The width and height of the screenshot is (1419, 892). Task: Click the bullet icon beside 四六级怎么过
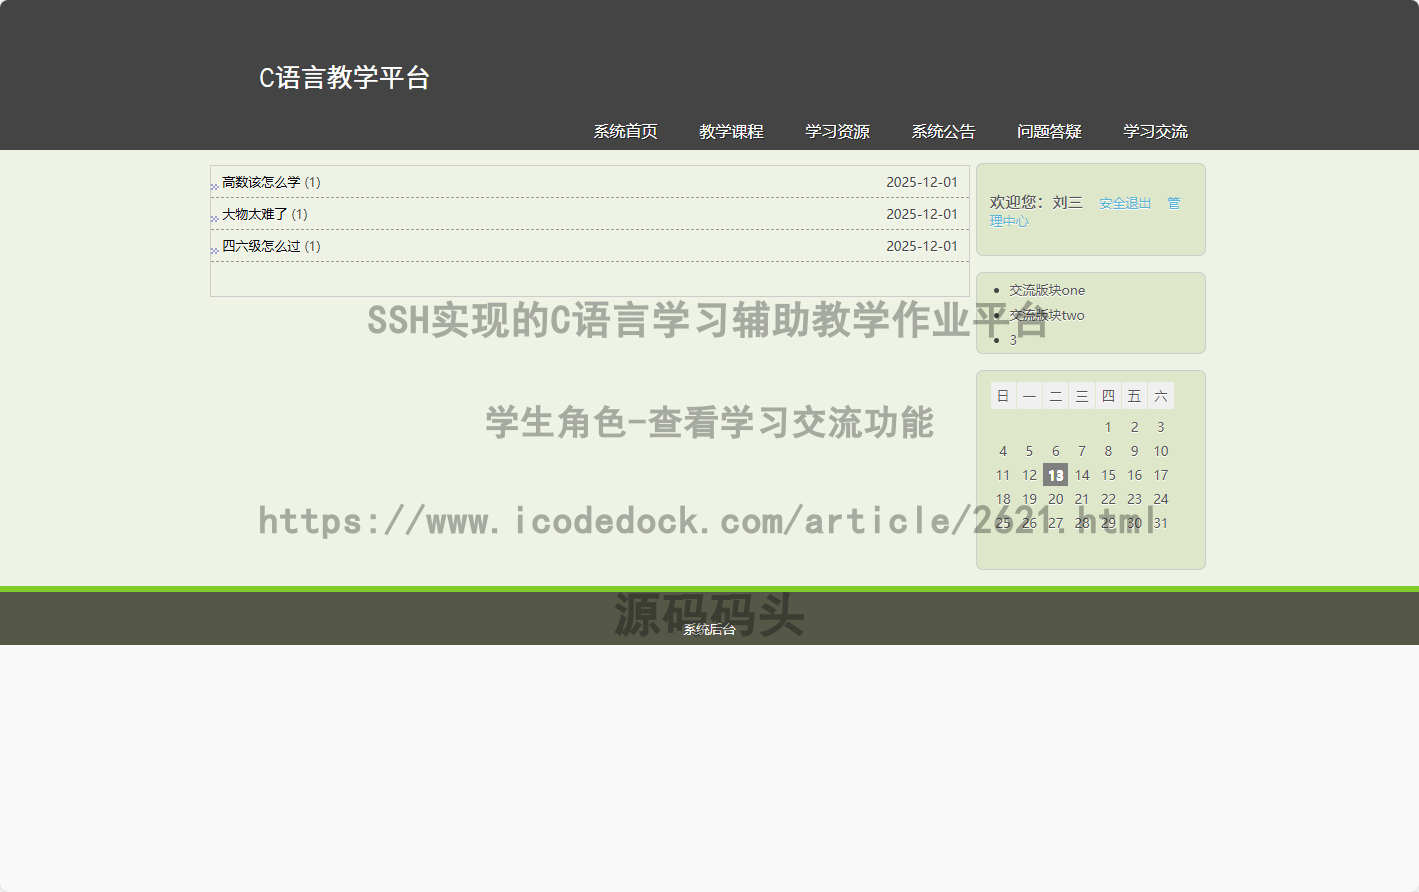pos(214,250)
